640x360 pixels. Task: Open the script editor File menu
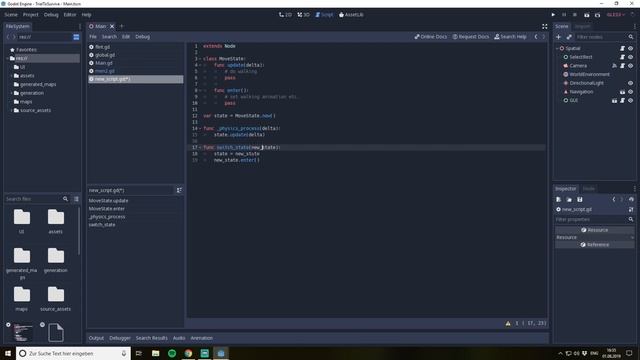pos(93,37)
